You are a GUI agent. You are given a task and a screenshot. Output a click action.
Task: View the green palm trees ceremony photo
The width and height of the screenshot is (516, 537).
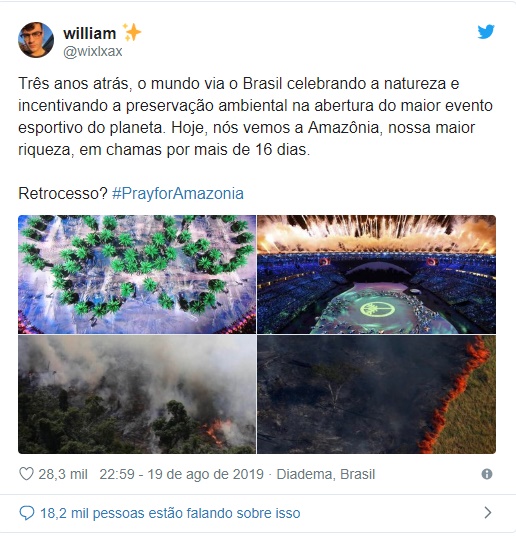tap(137, 274)
